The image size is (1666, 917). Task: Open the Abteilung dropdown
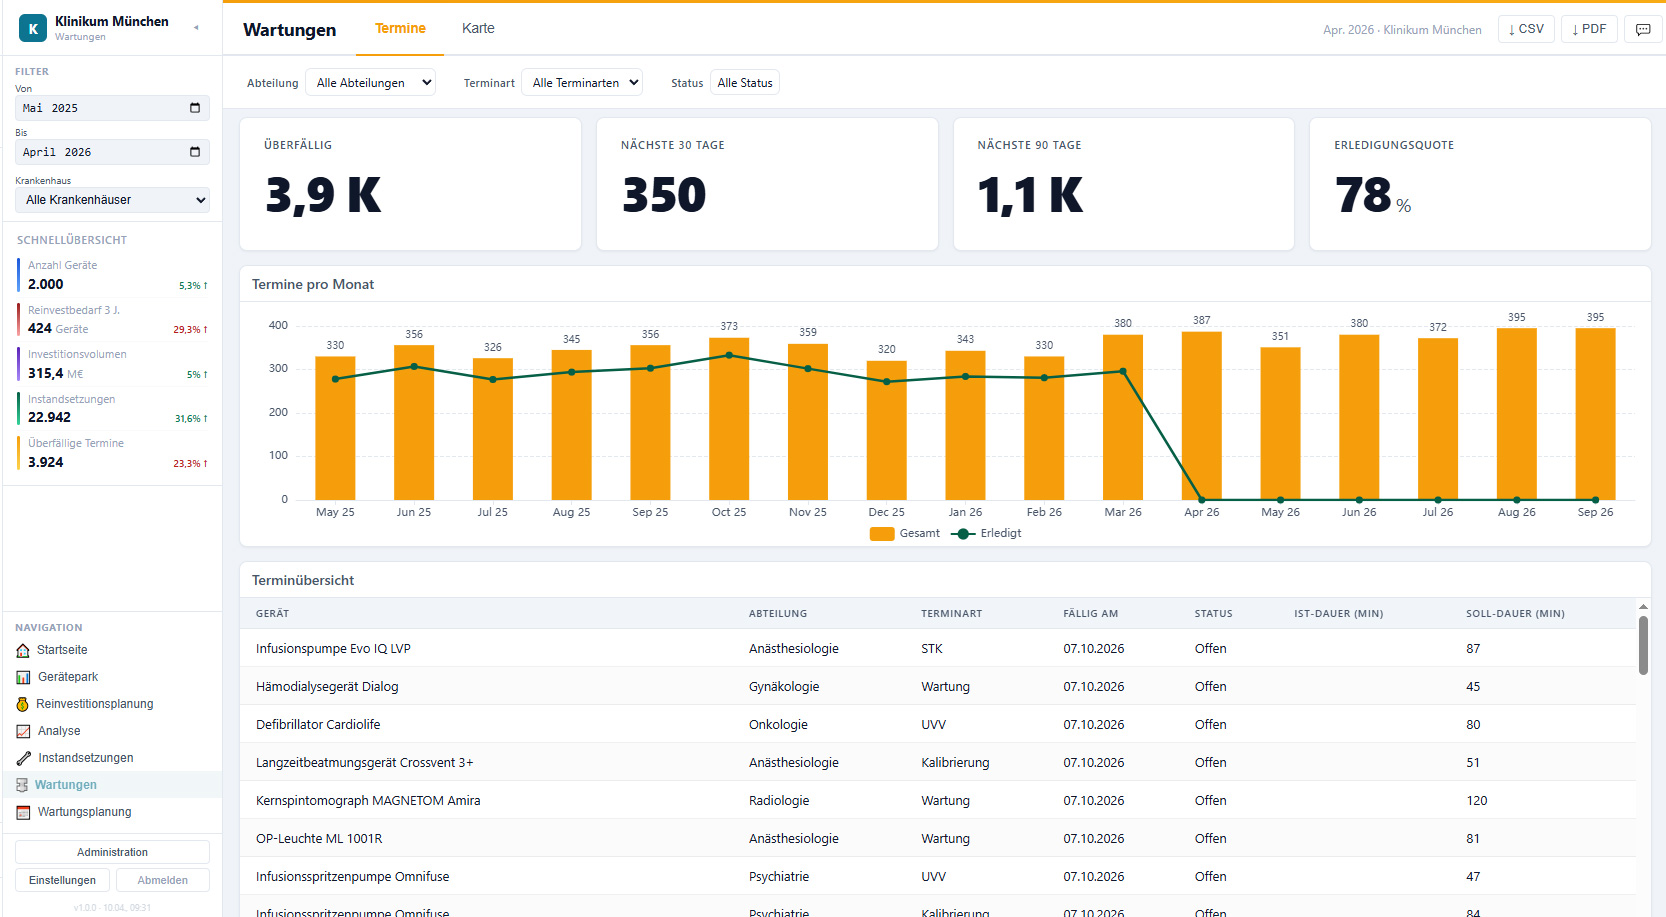pyautogui.click(x=371, y=83)
